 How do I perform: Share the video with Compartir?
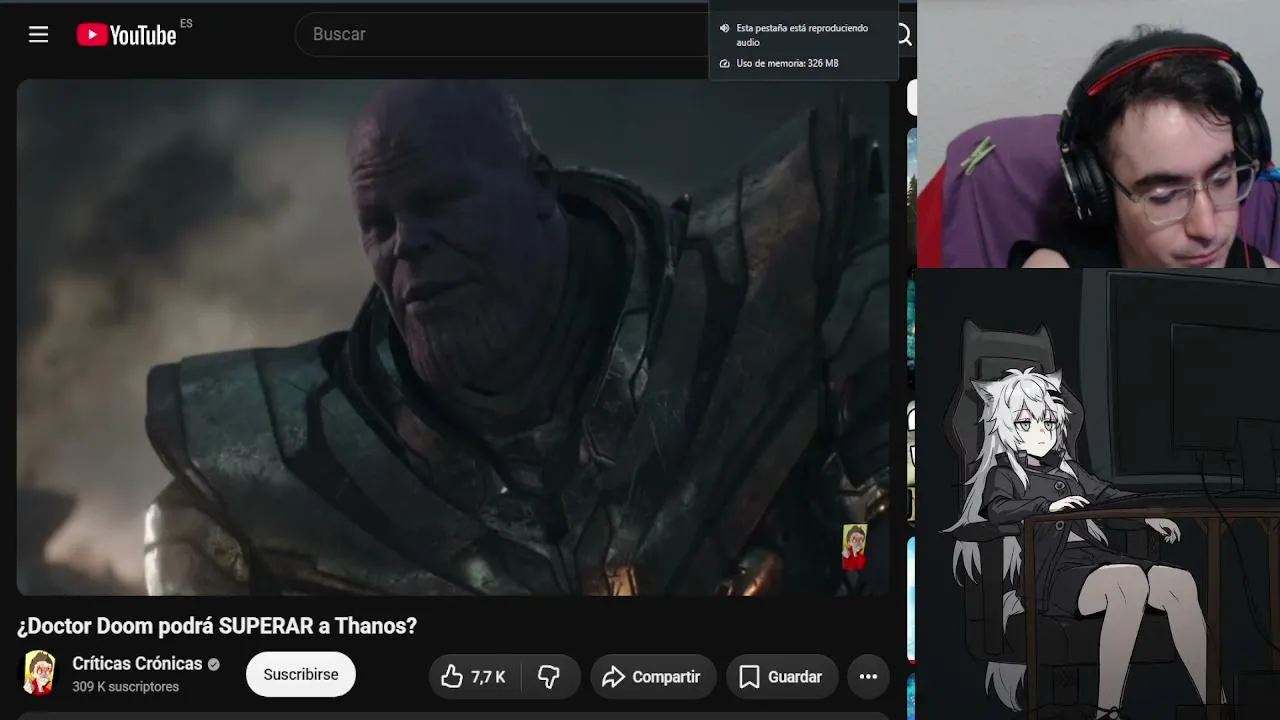[653, 677]
